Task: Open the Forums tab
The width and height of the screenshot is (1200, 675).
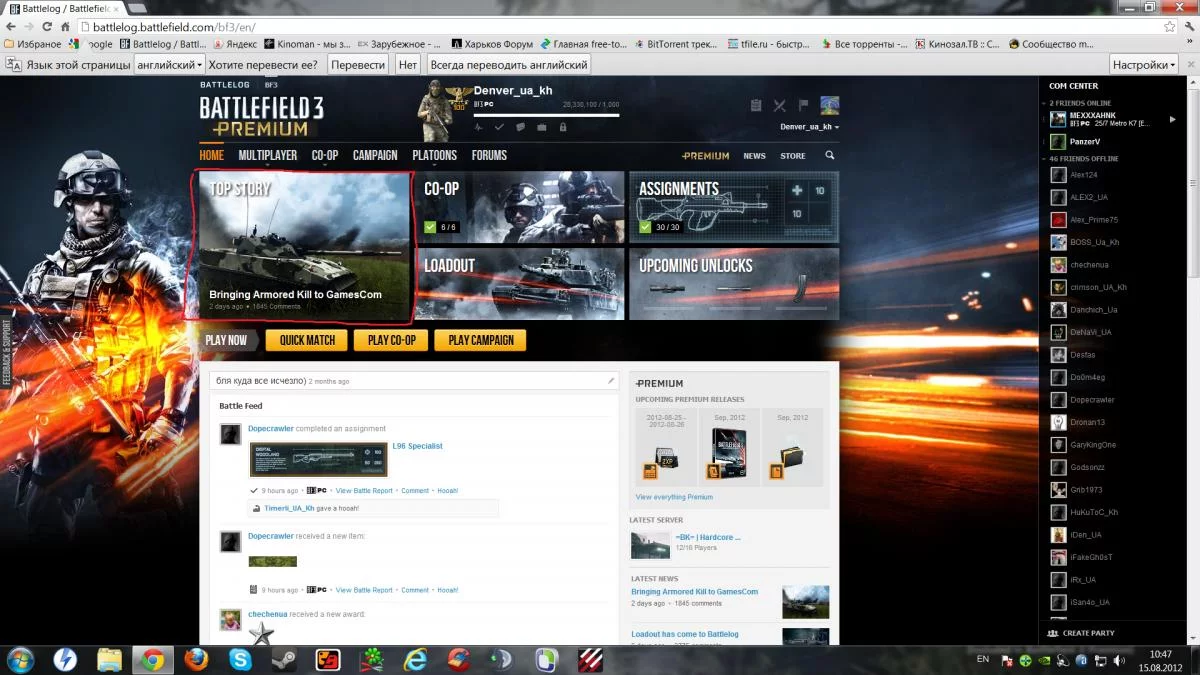Action: click(489, 156)
